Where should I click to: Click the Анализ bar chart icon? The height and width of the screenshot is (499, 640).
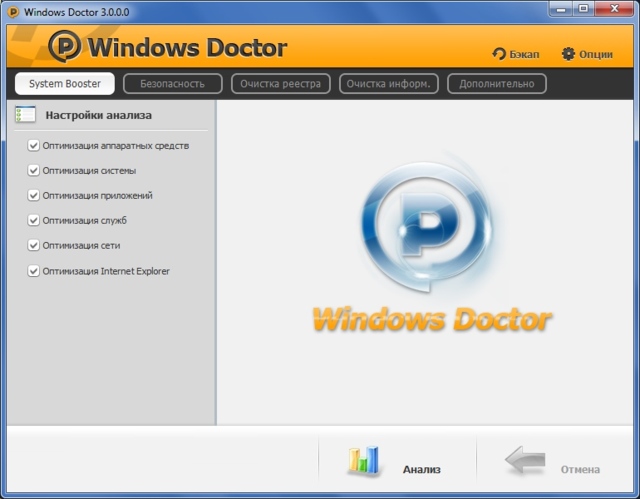[x=364, y=460]
